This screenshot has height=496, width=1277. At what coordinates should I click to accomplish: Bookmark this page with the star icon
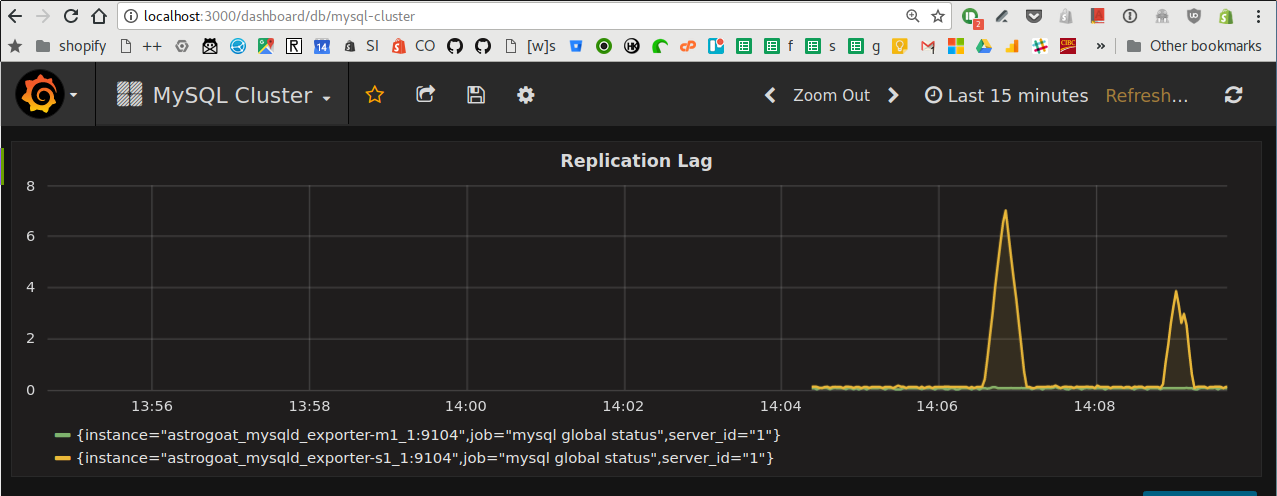point(938,16)
